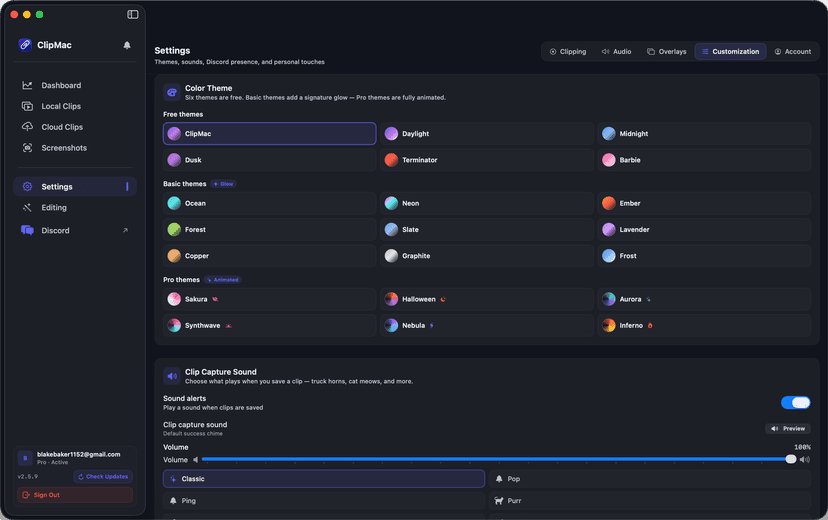Choose the Barbie theme
The width and height of the screenshot is (828, 520).
pos(704,160)
